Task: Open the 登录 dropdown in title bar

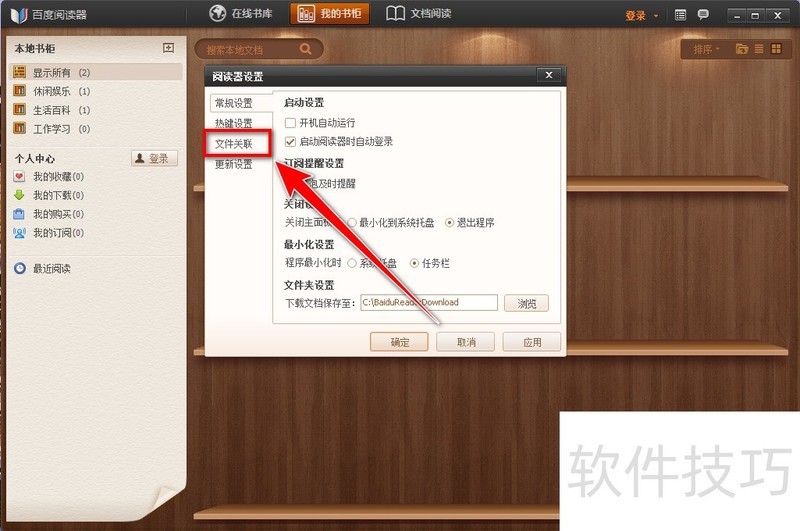Action: [x=641, y=15]
